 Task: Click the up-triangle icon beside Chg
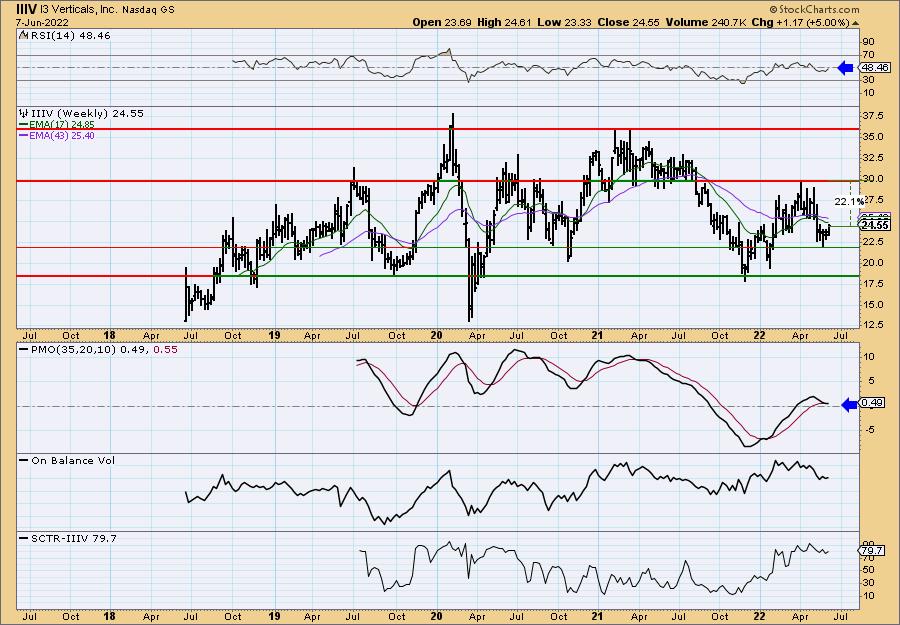click(855, 23)
